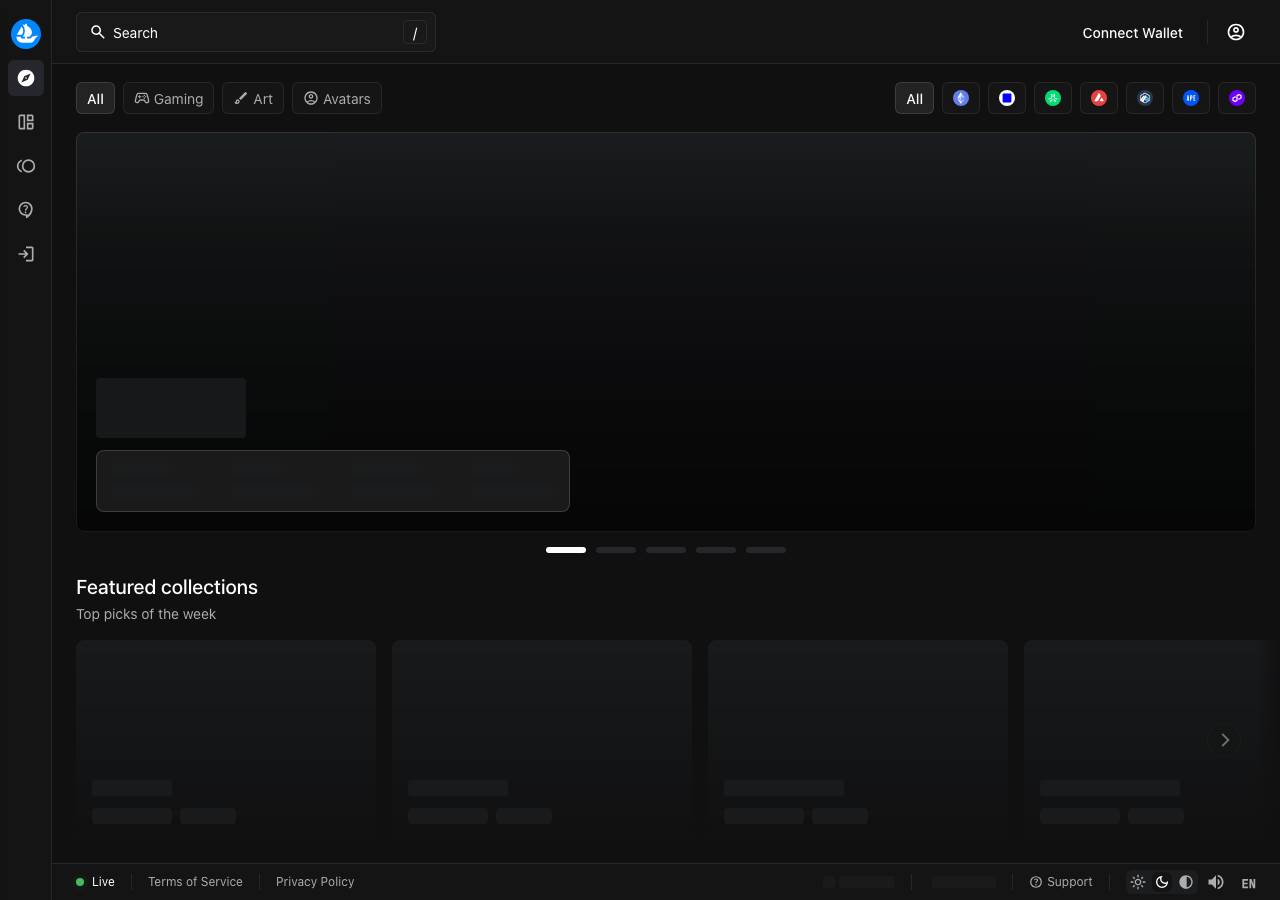This screenshot has height=900, width=1280.
Task: Filter by the purple Polygon chain icon
Action: (1237, 98)
